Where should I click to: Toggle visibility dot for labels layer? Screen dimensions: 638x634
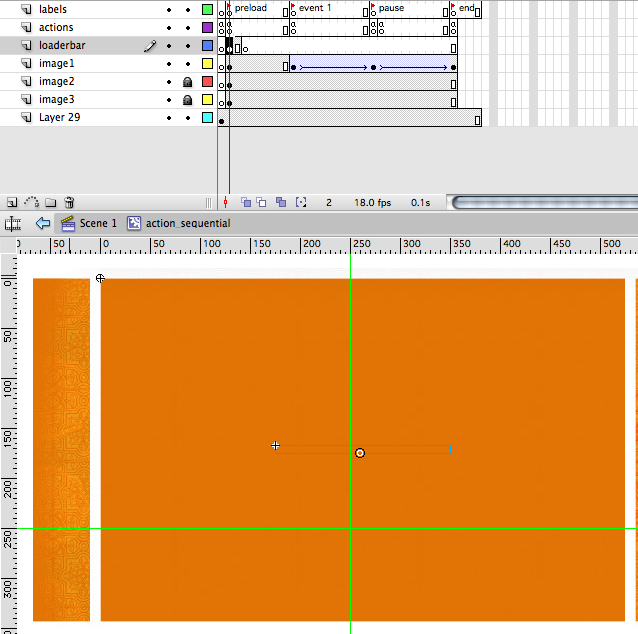pos(169,10)
